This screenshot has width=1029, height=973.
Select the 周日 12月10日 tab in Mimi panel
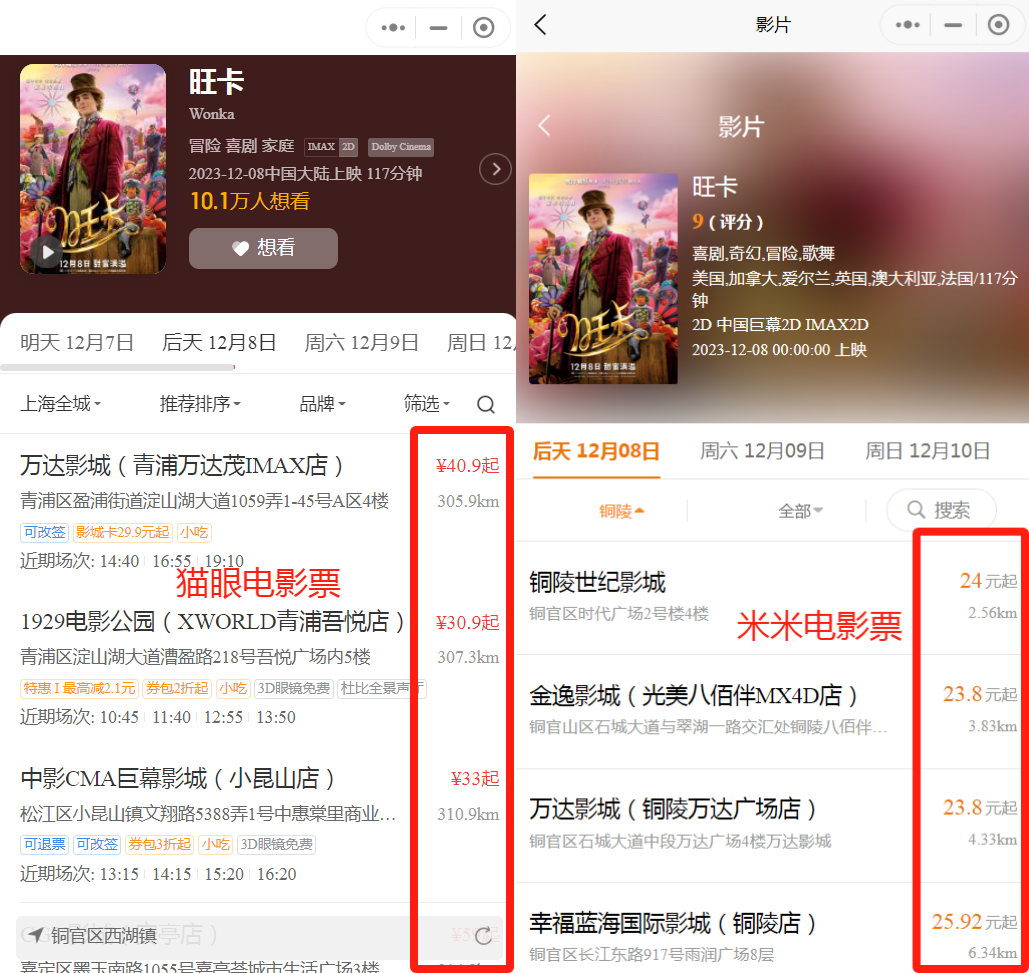pyautogui.click(x=927, y=451)
